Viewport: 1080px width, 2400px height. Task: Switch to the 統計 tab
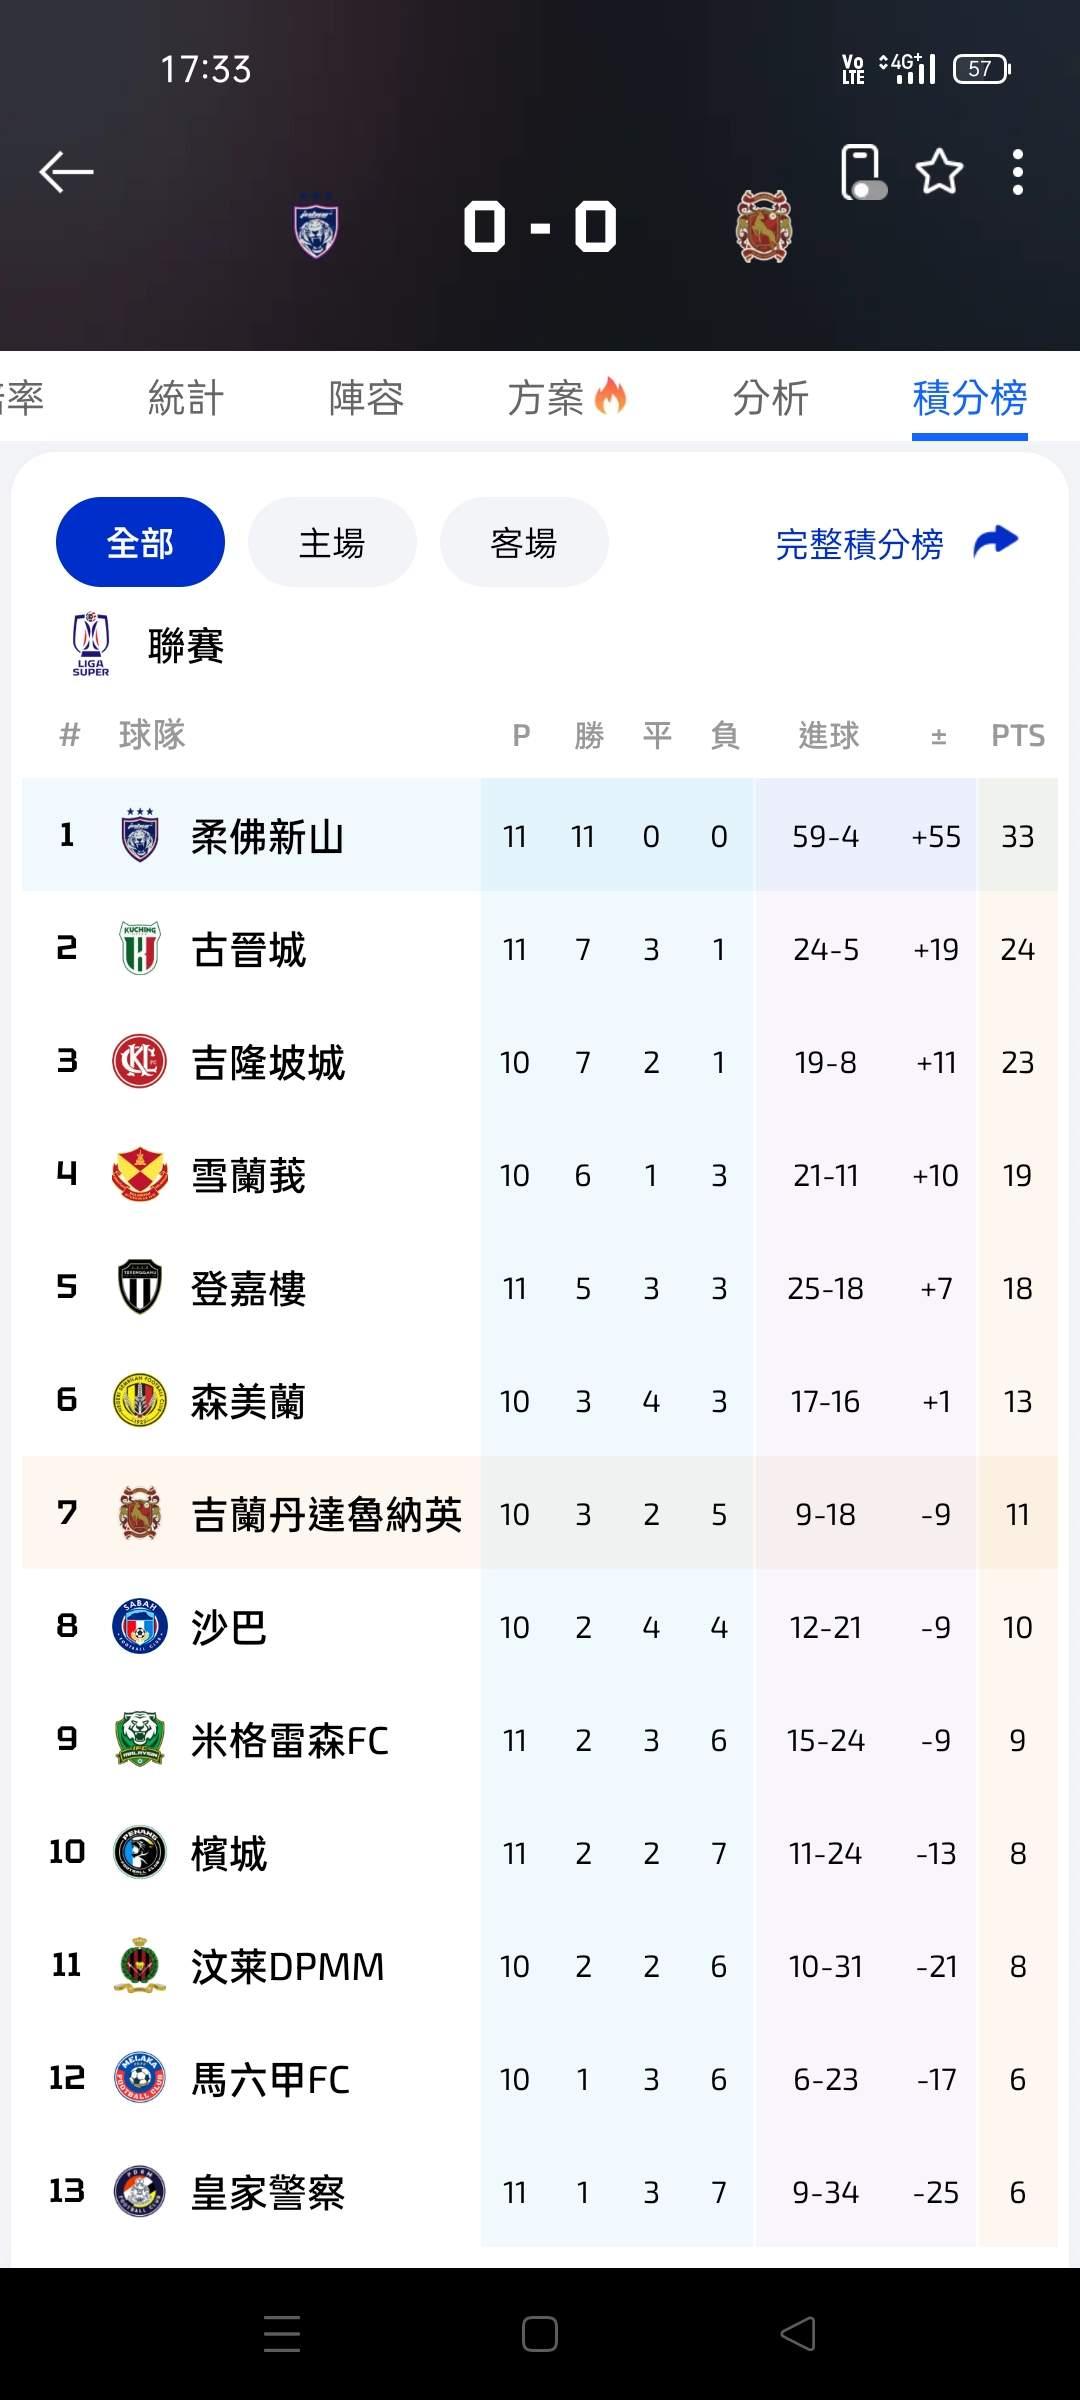[x=186, y=398]
